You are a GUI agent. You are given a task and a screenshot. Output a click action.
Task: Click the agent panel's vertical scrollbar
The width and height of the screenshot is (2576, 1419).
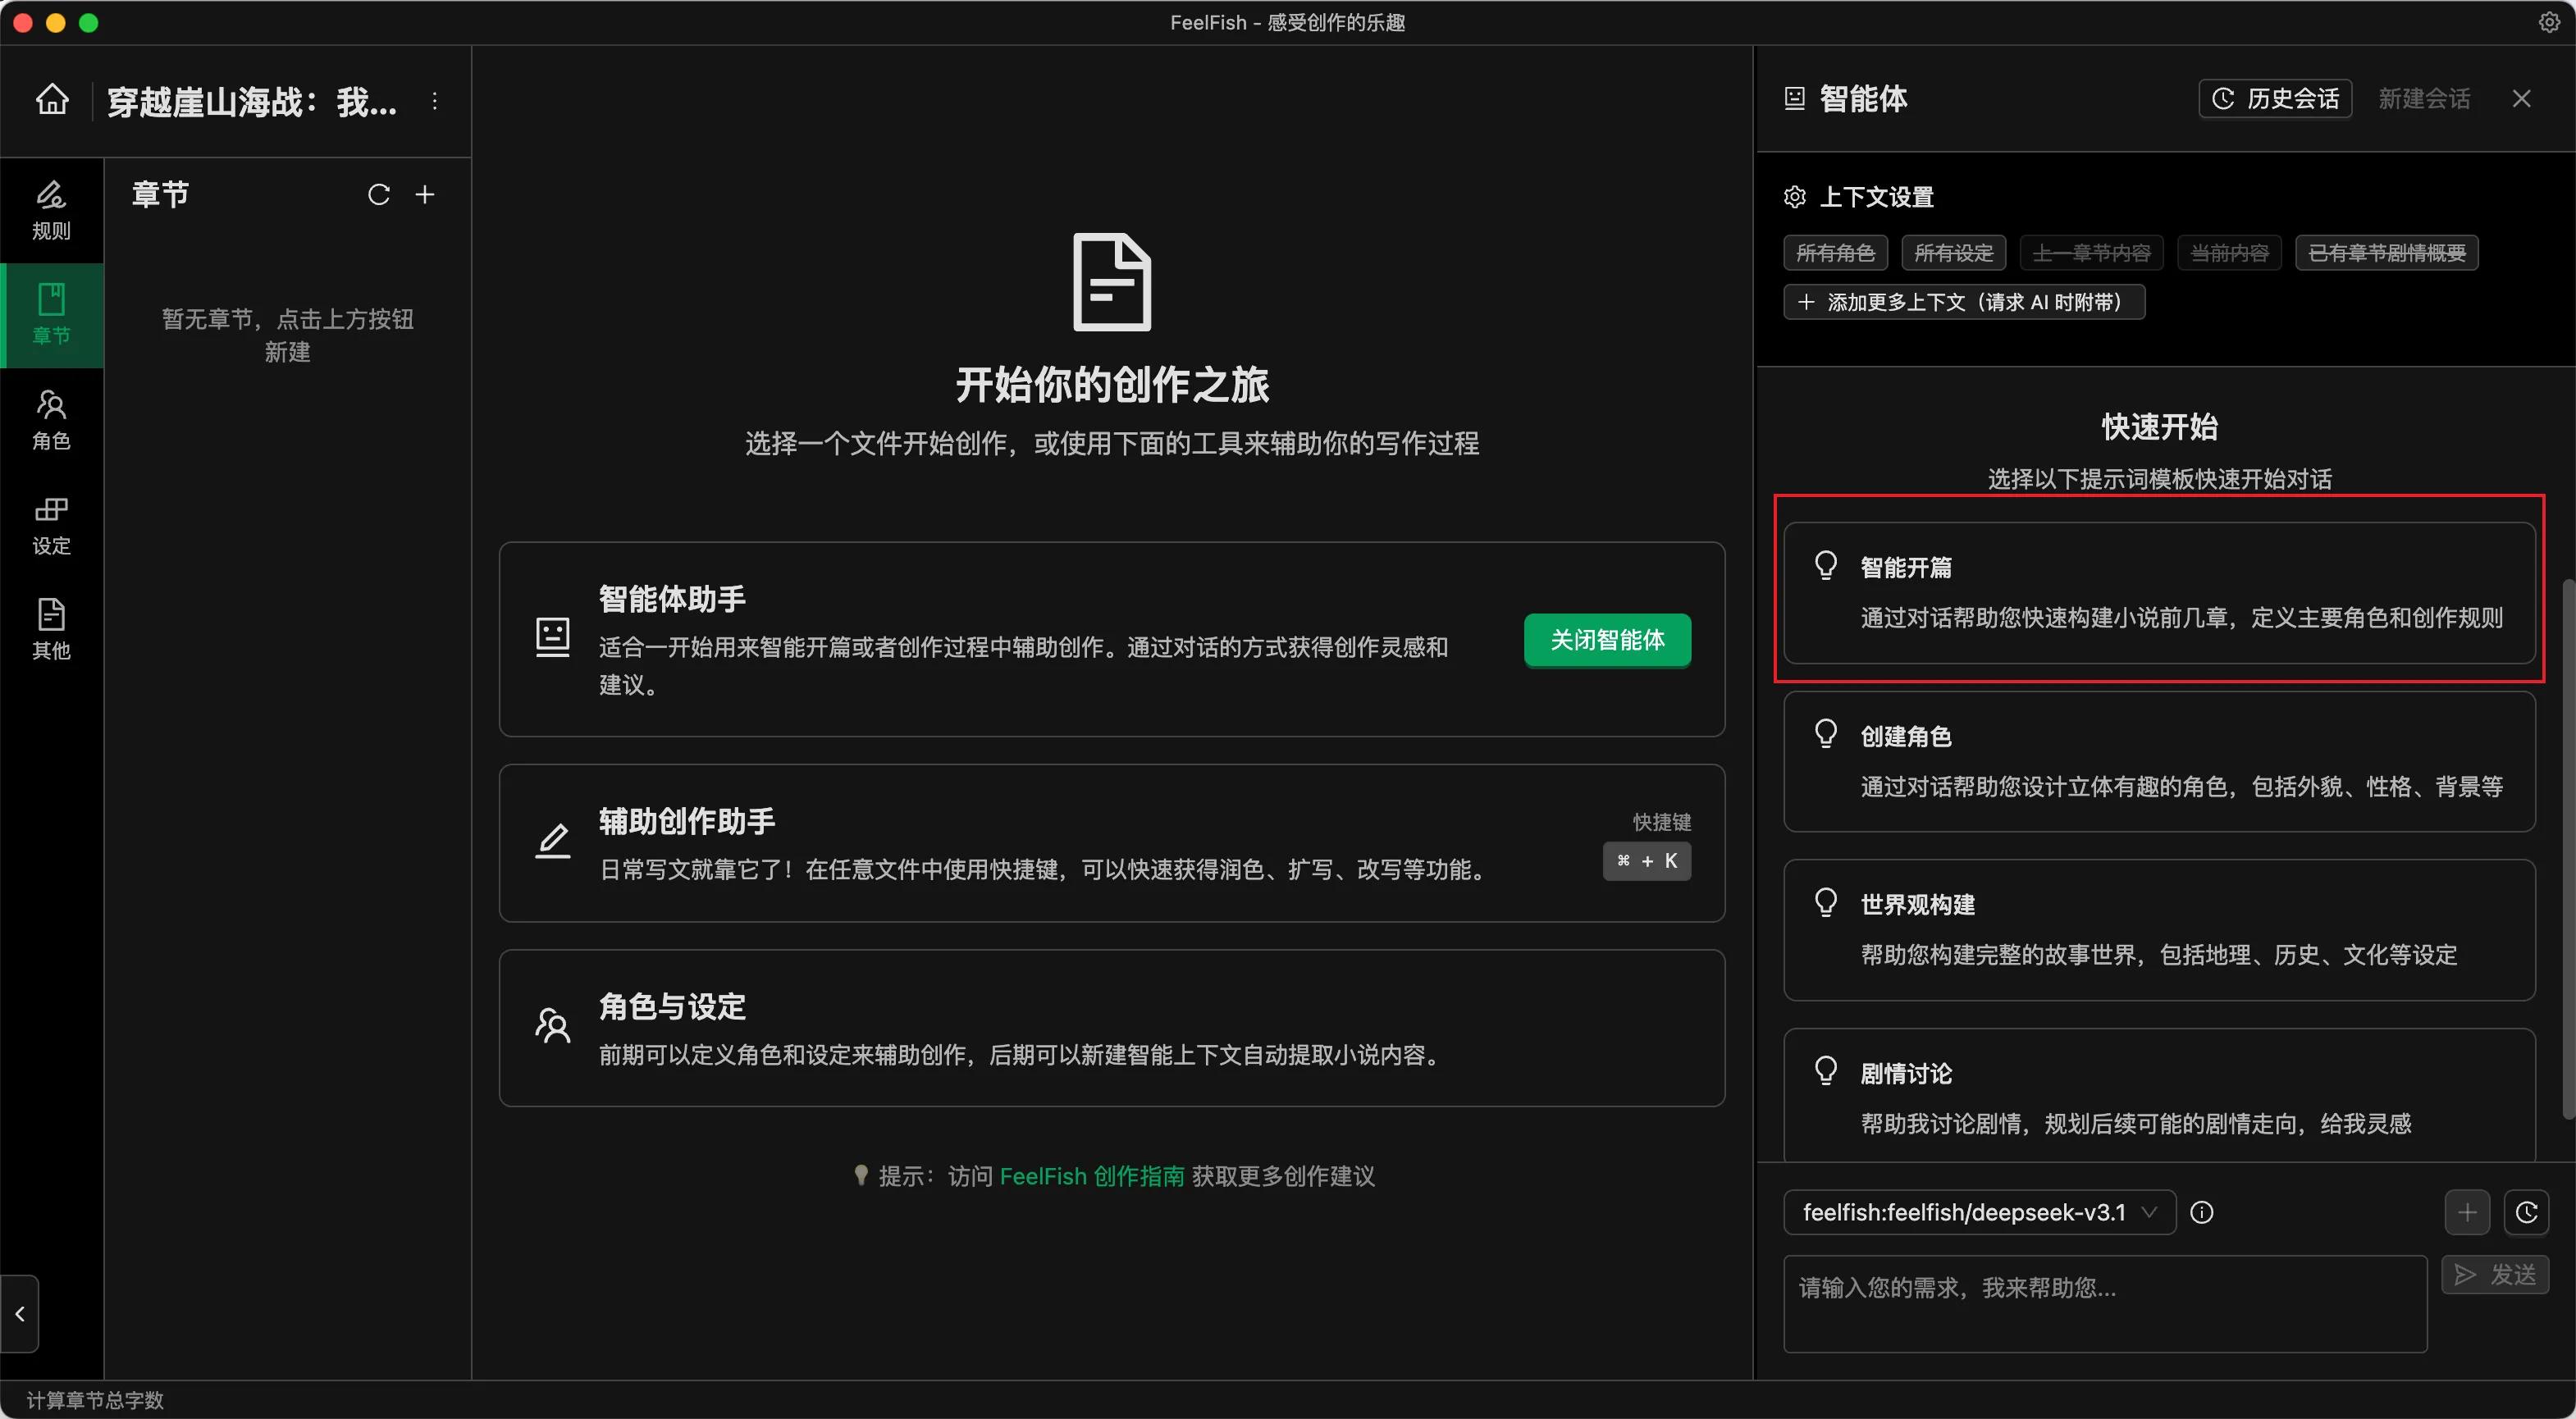tap(2567, 850)
